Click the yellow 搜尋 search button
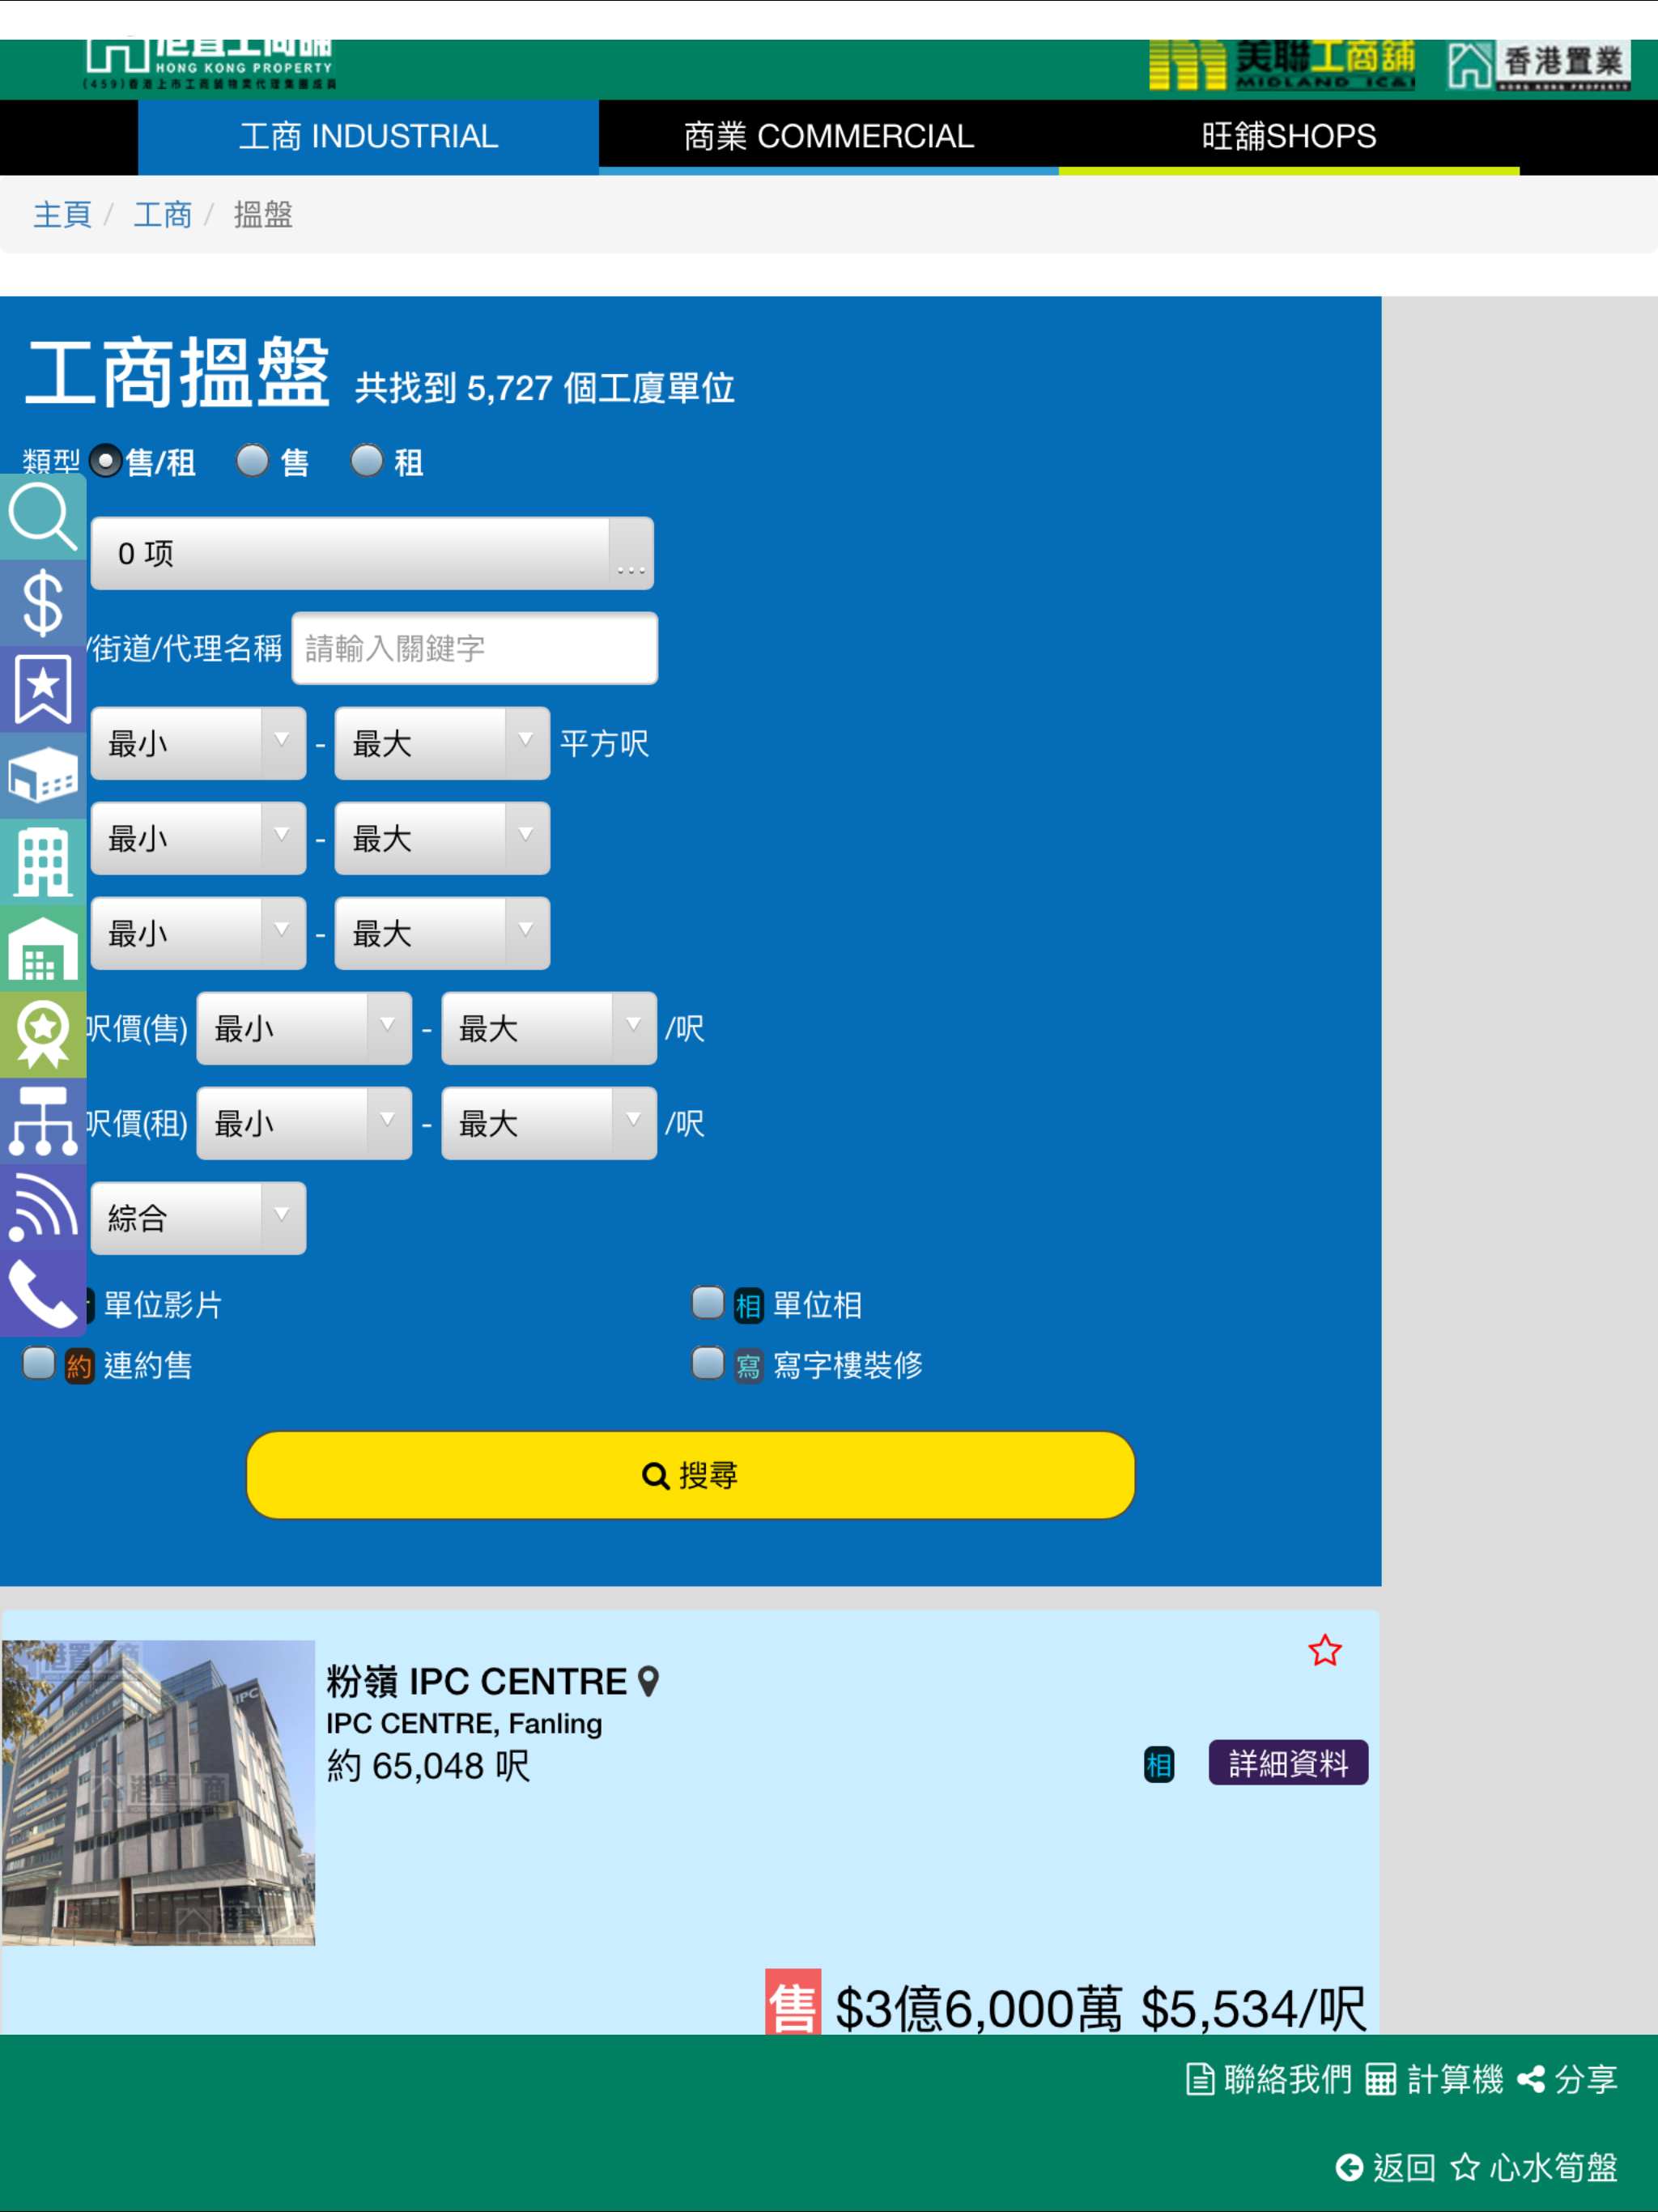1658x2212 pixels. (690, 1475)
